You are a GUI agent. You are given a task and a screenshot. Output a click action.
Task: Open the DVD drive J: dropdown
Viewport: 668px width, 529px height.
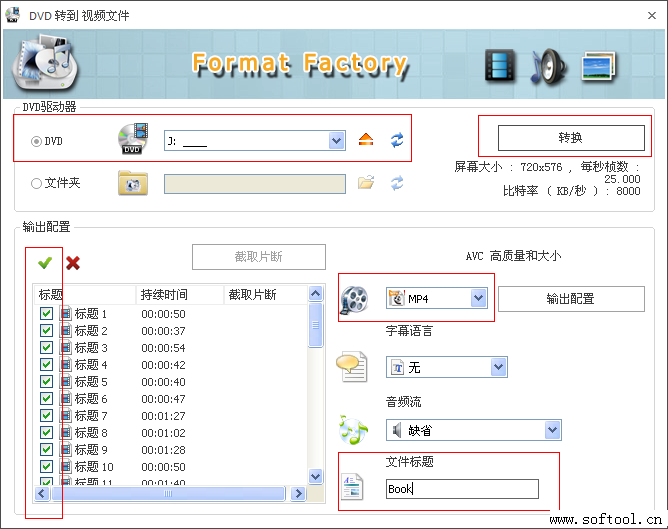click(336, 141)
